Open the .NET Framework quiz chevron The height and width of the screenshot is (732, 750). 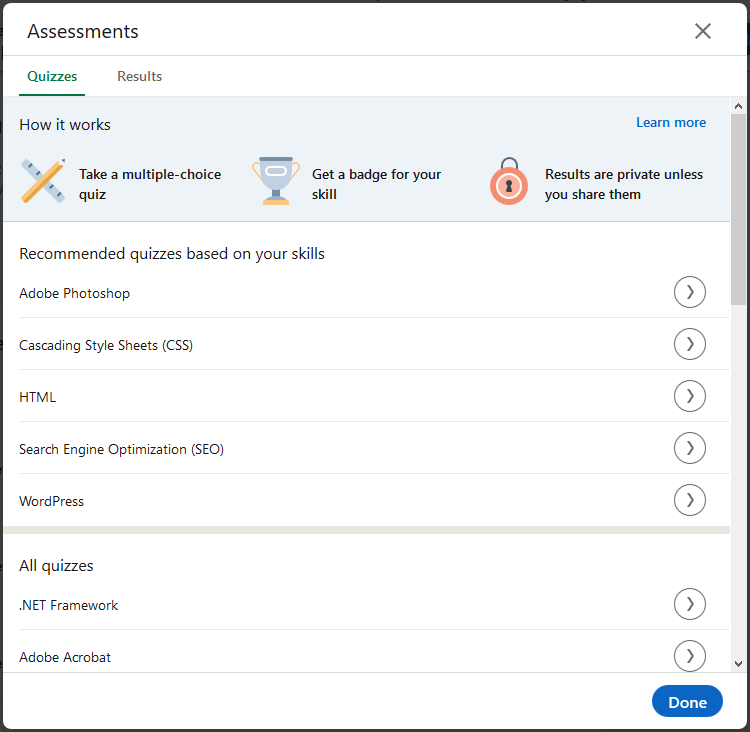pyautogui.click(x=690, y=604)
